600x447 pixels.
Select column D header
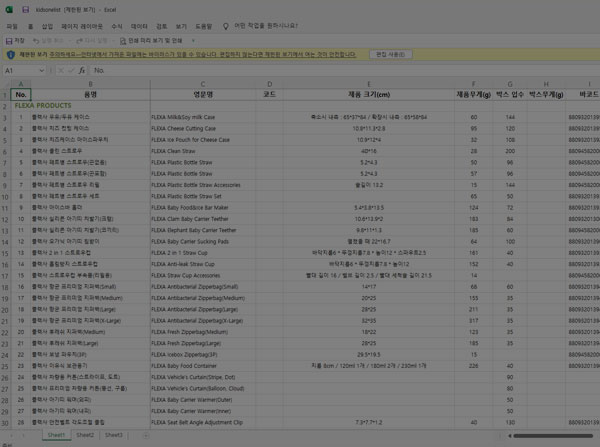tap(269, 84)
